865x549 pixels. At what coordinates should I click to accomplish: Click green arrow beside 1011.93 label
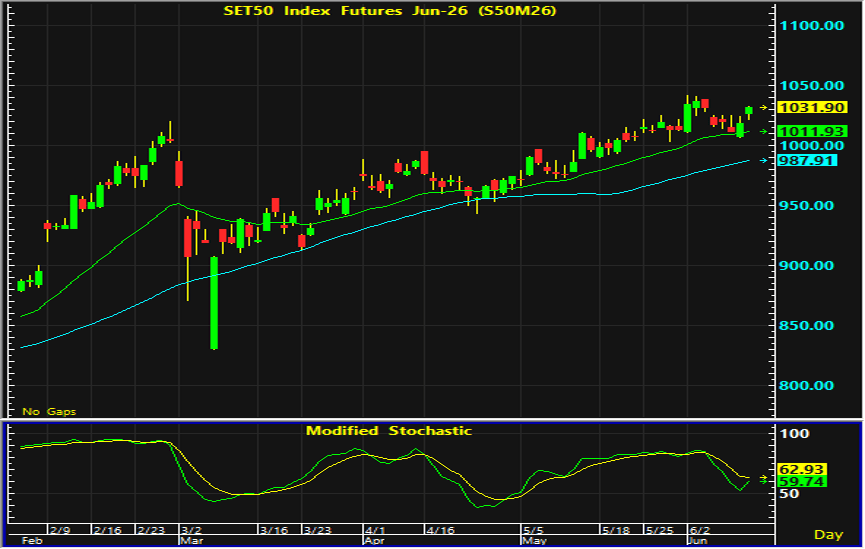point(764,131)
